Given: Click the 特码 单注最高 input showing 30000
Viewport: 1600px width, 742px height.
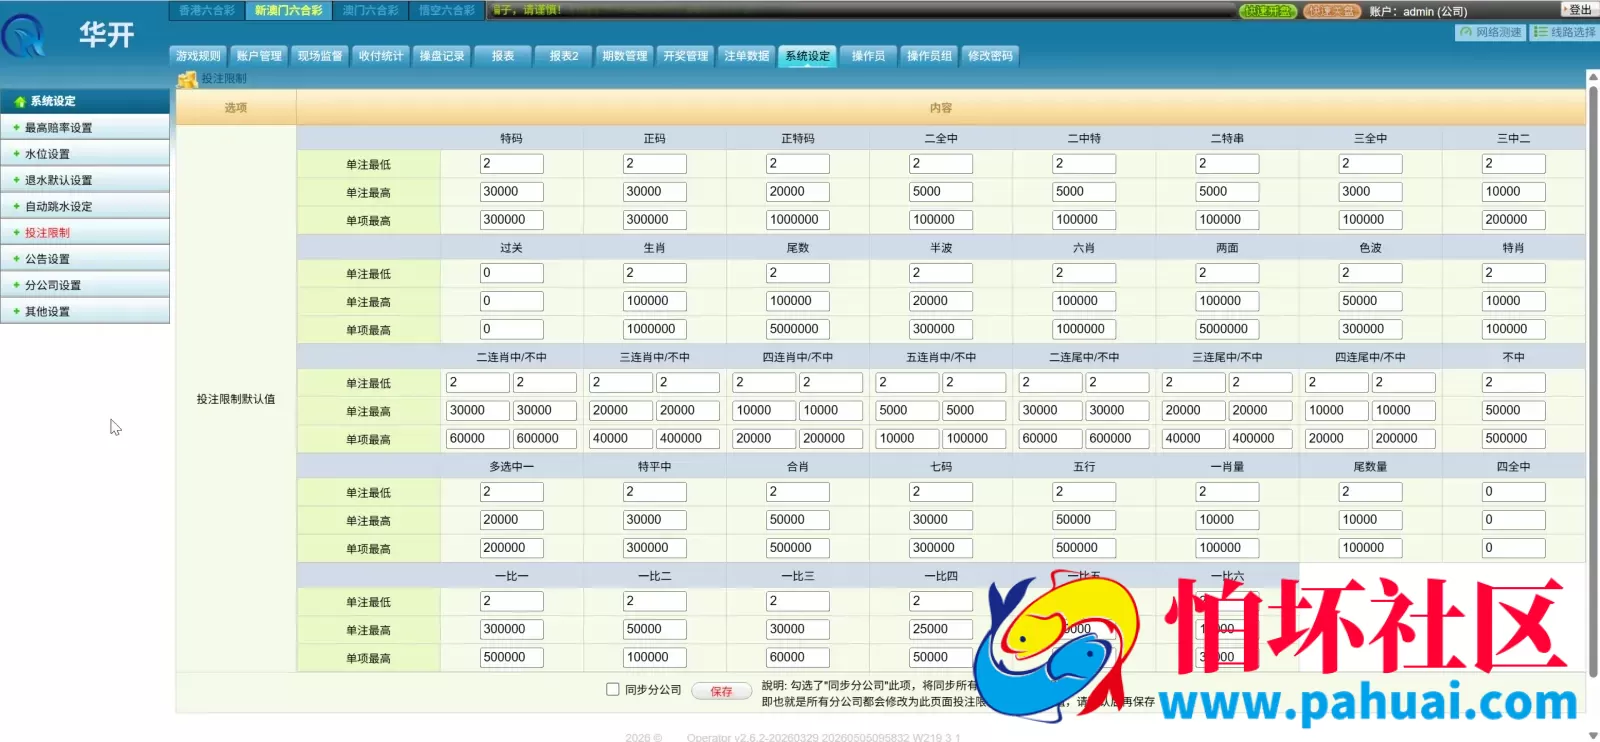Looking at the screenshot, I should (x=512, y=191).
